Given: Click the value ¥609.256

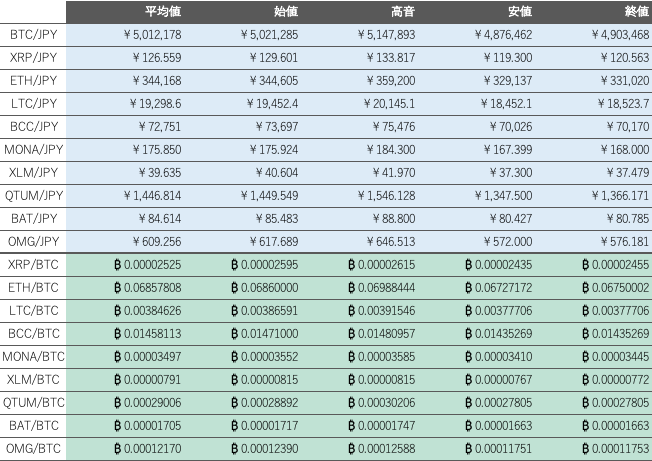Looking at the screenshot, I should (x=157, y=241).
